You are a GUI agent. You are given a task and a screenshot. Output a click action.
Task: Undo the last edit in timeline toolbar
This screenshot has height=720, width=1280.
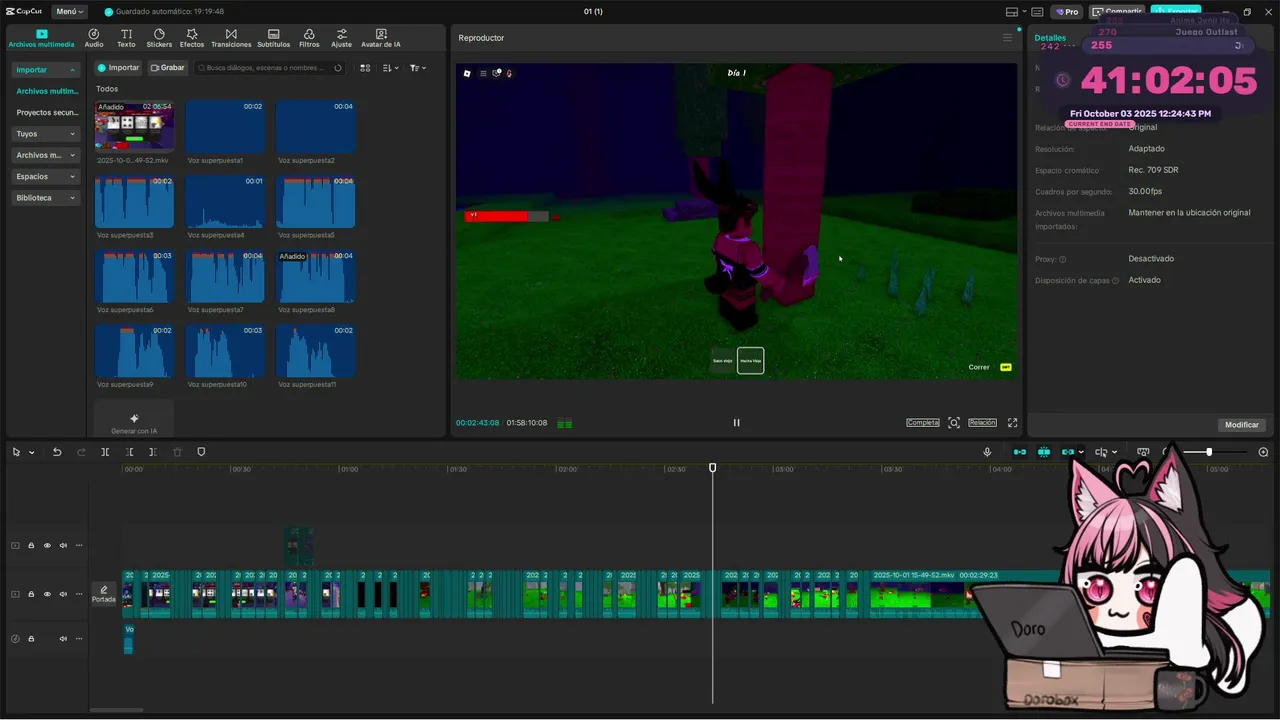57,452
